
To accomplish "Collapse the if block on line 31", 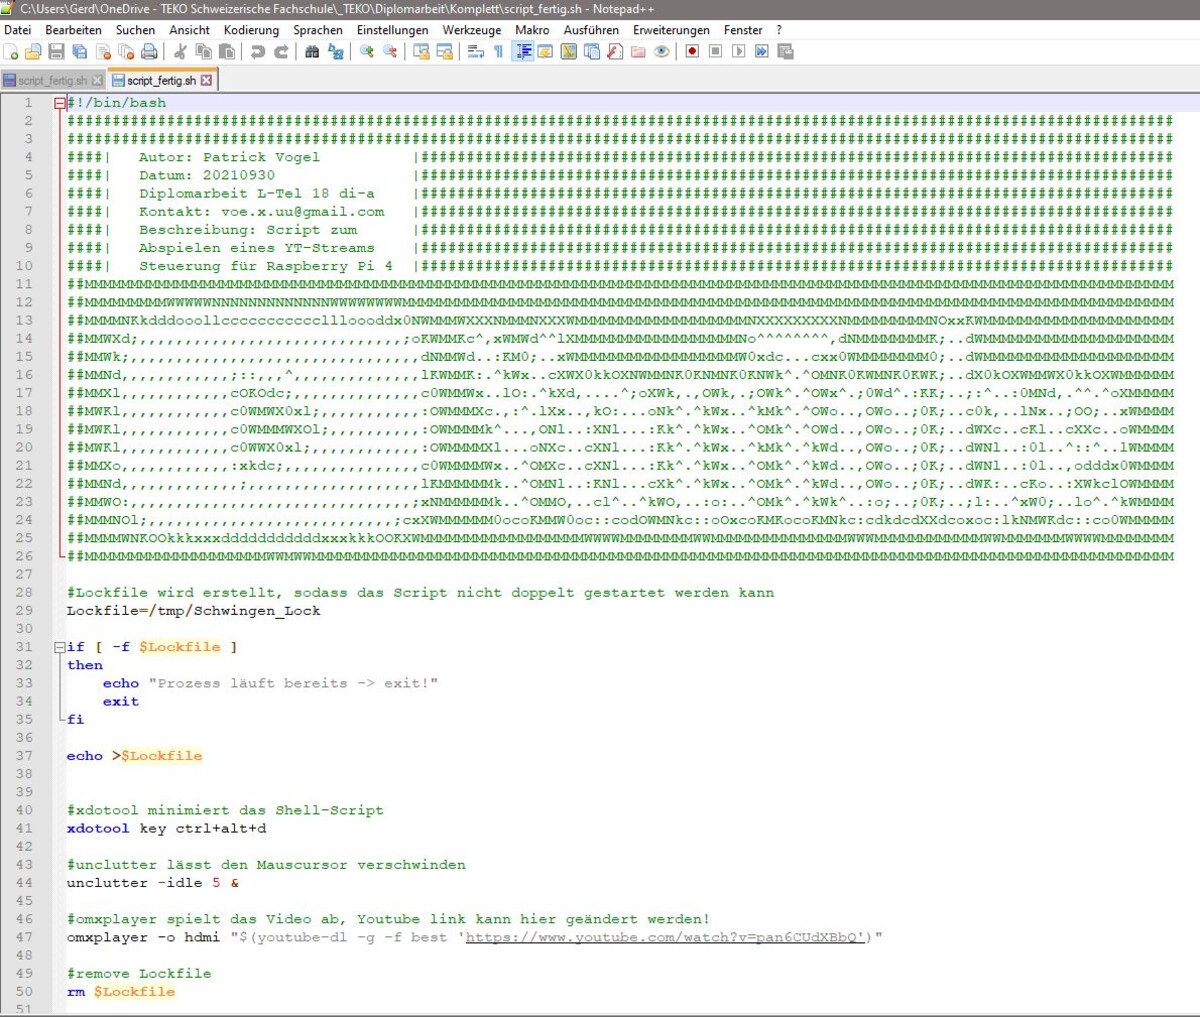I will tap(60, 647).
